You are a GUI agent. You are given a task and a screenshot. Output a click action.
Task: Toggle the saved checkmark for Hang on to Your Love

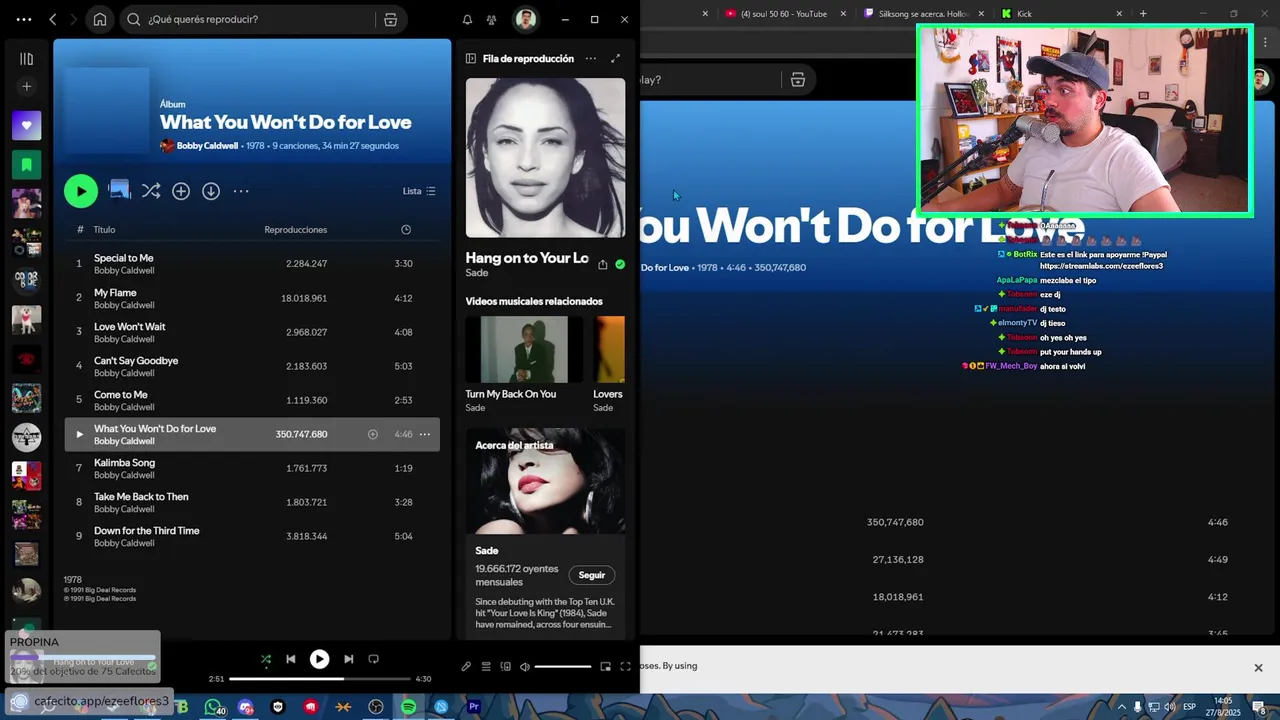[620, 265]
